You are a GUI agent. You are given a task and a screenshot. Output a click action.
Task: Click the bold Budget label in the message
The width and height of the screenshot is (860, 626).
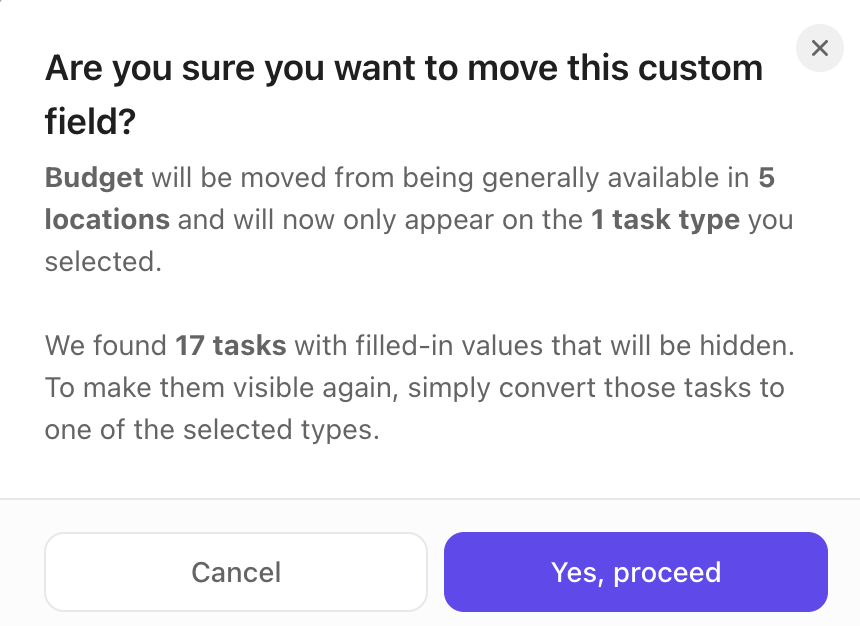pyautogui.click(x=93, y=177)
